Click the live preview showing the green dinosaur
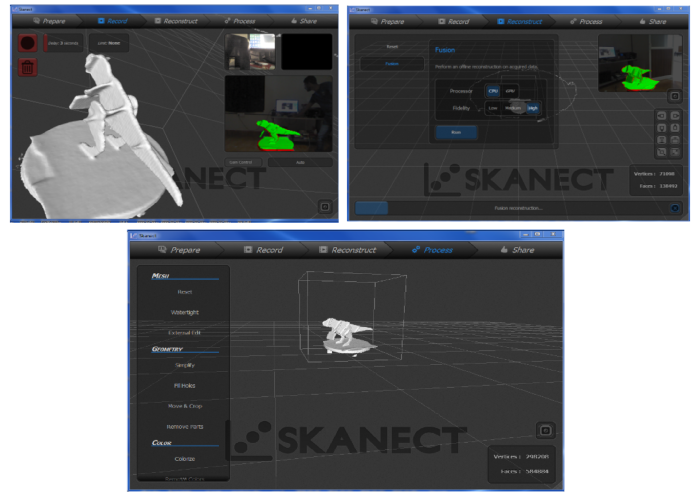Viewport: 700px width, 500px height. pyautogui.click(x=279, y=114)
